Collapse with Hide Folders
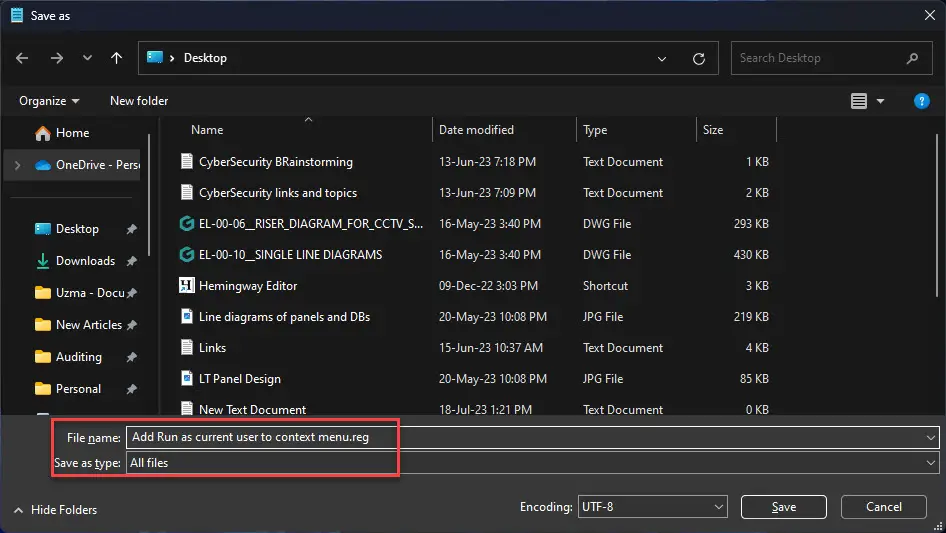This screenshot has width=946, height=533. click(x=55, y=510)
